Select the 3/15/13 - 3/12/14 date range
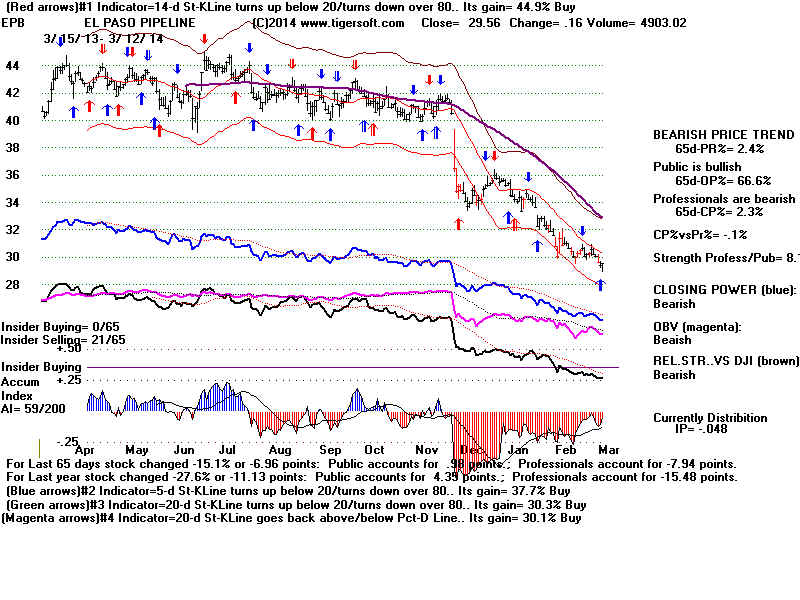Viewport: 800px width, 600px height. 104,39
